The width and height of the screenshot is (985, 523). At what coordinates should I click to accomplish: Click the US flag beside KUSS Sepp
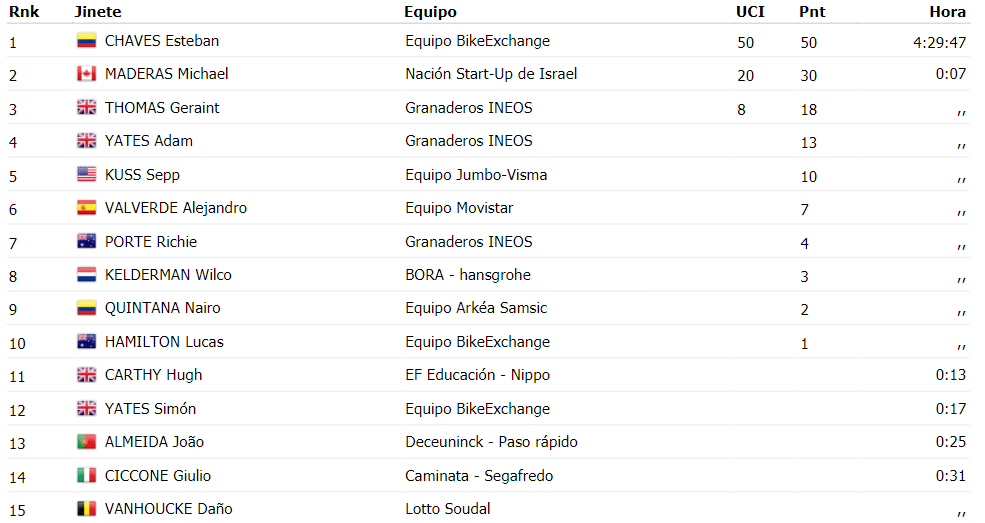pyautogui.click(x=86, y=175)
